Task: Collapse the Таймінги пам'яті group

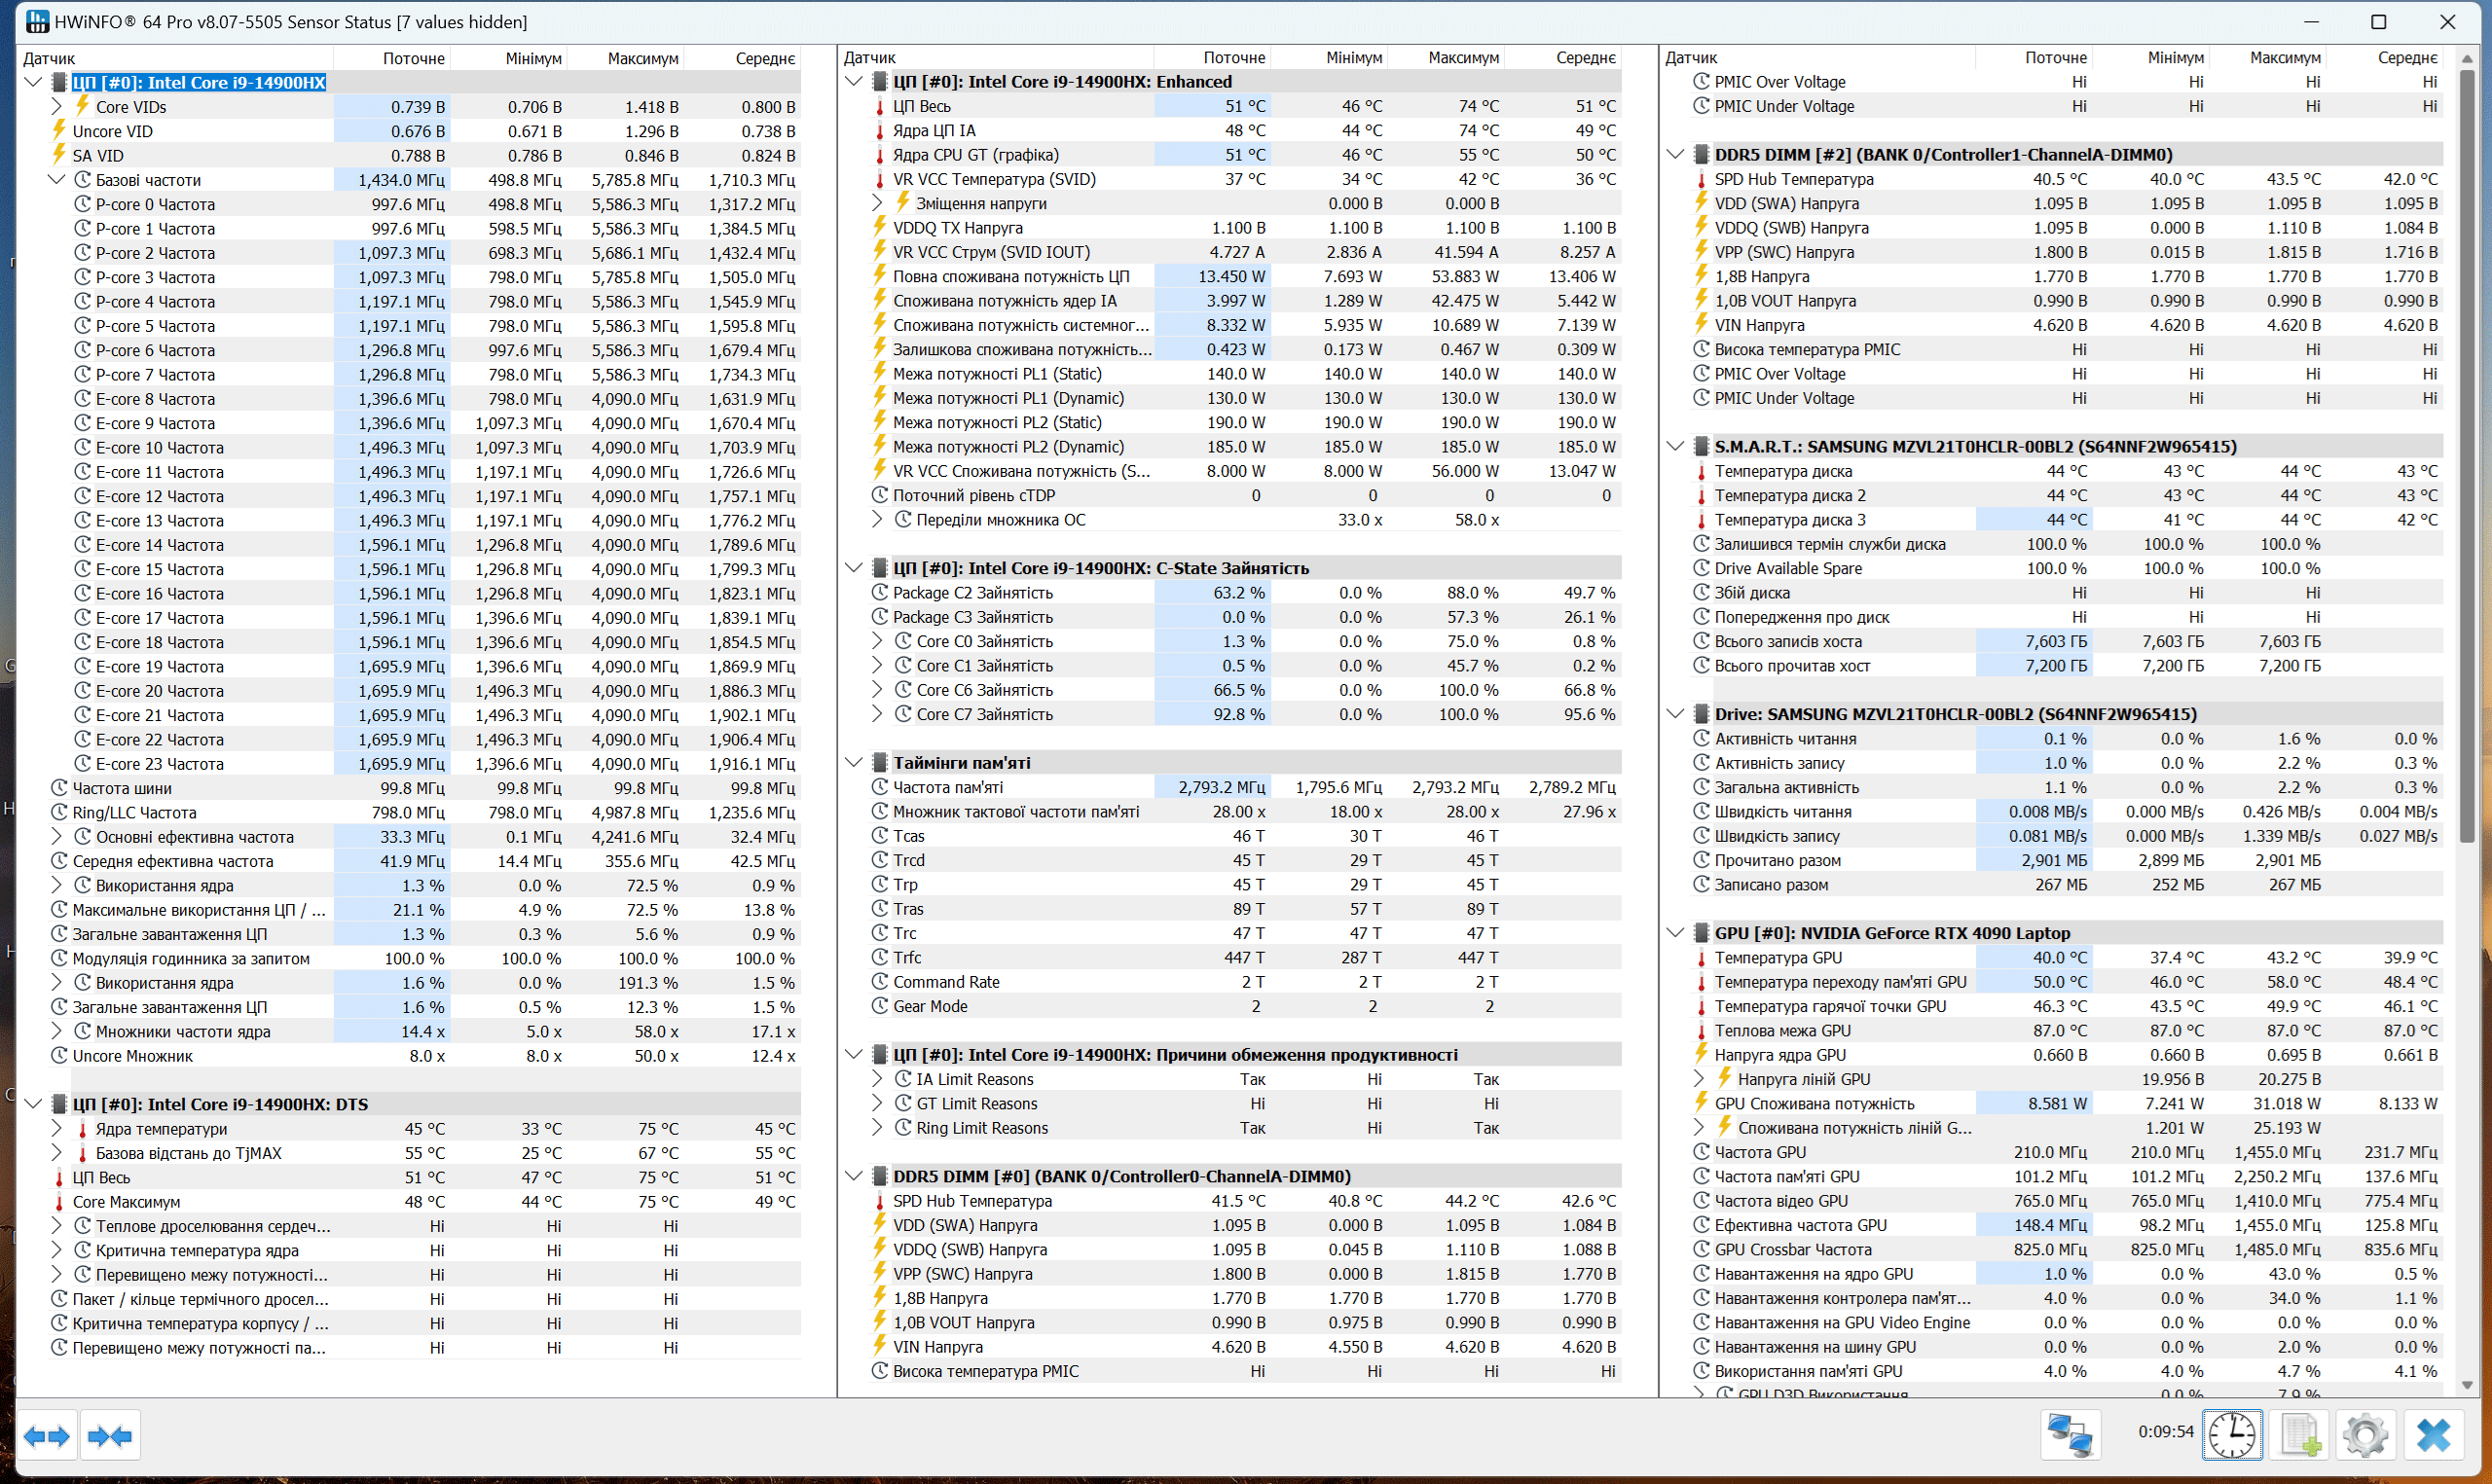Action: 854,762
